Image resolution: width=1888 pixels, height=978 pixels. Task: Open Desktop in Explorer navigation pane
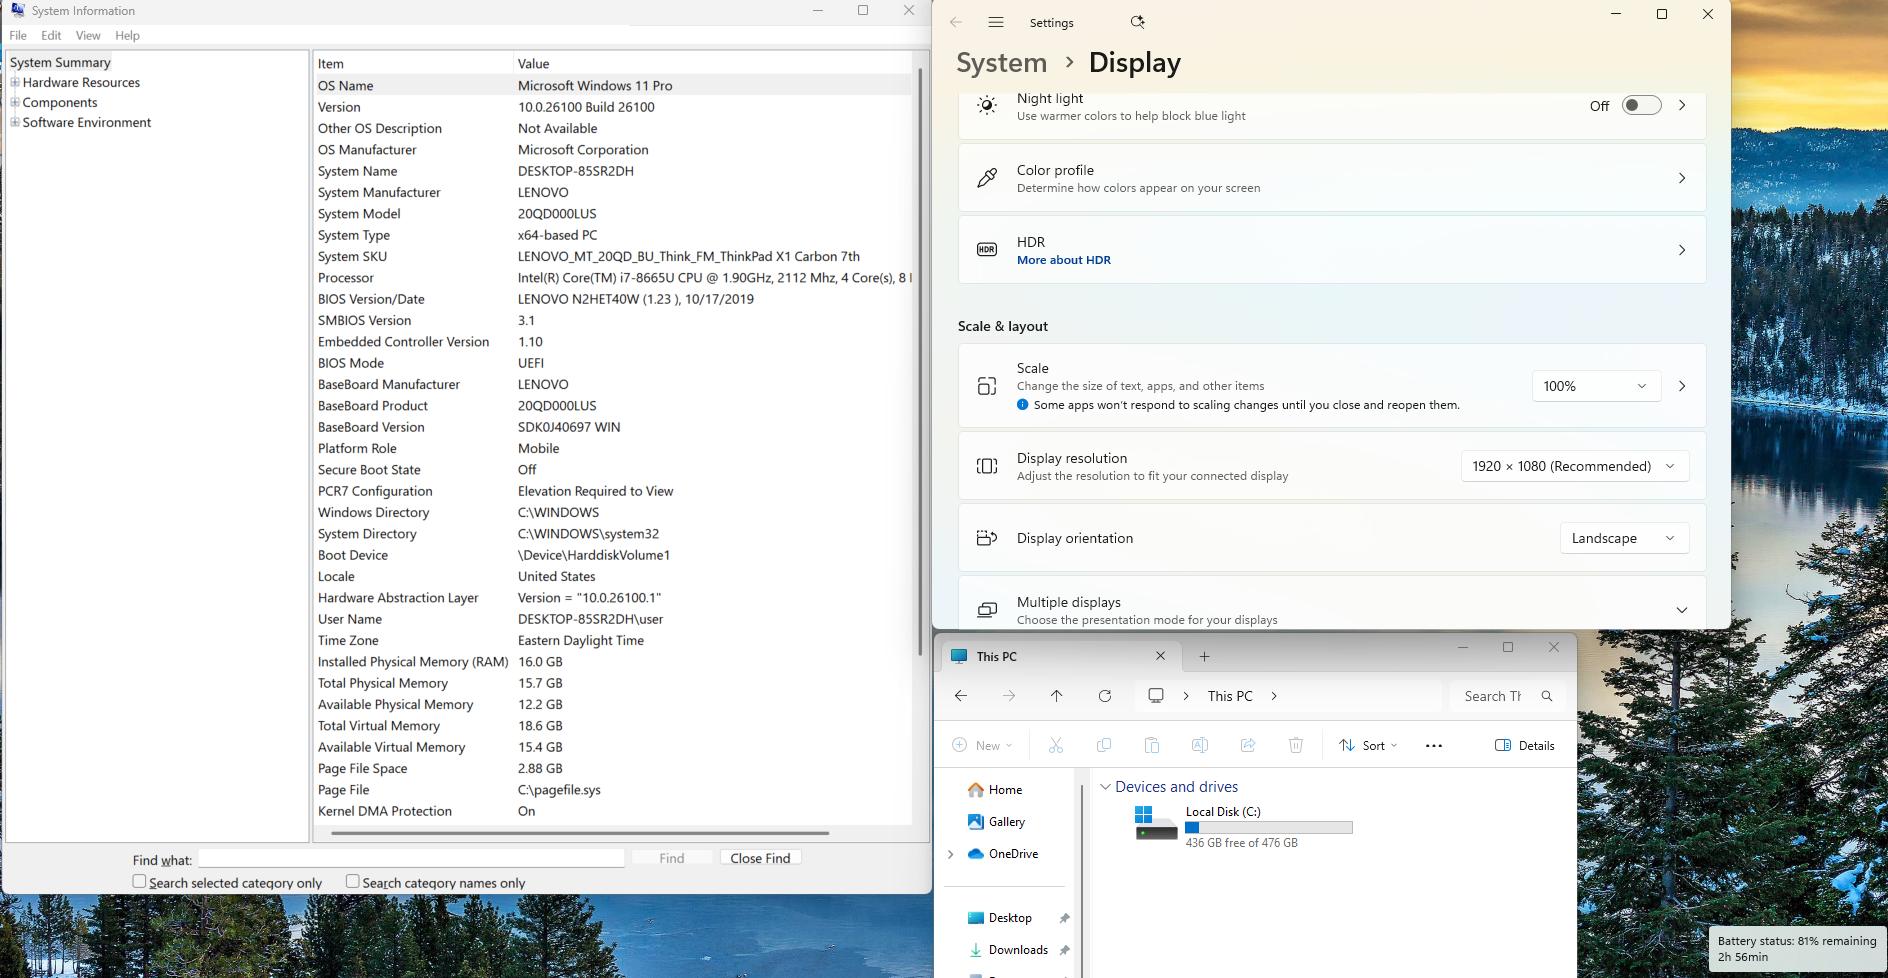[x=999, y=918]
